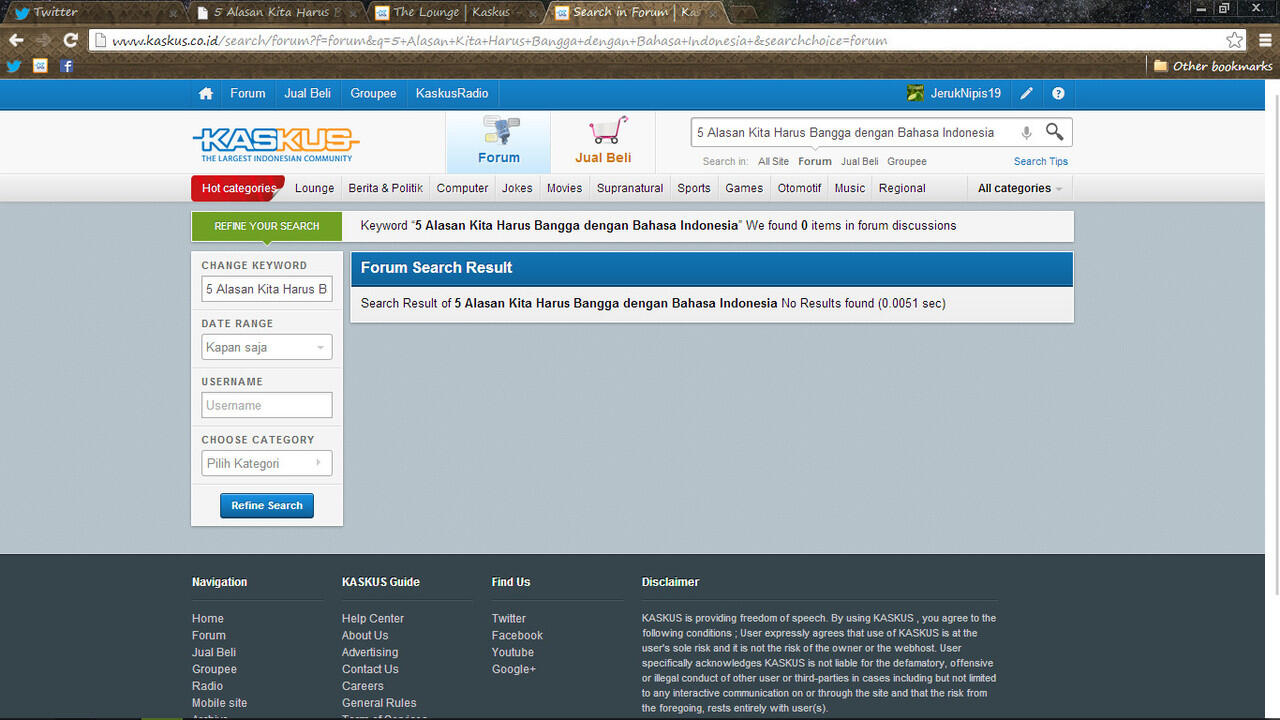Set search scope to Forum
Image resolution: width=1280 pixels, height=720 pixels.
coord(815,161)
